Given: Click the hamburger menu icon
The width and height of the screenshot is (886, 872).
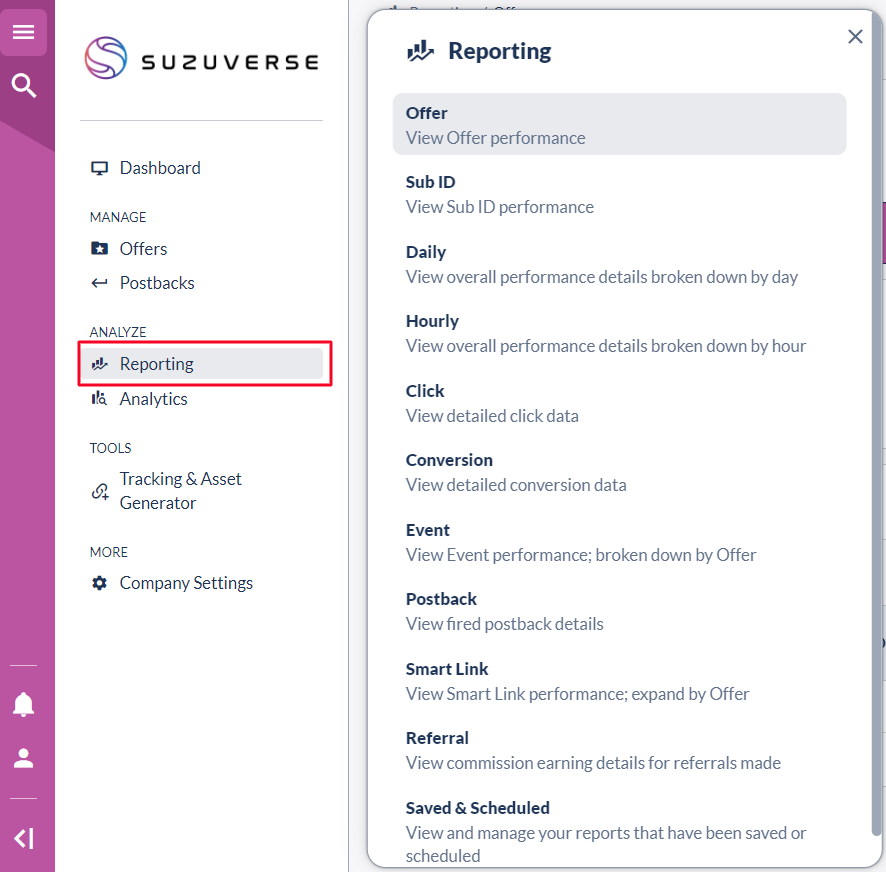Looking at the screenshot, I should [23, 33].
